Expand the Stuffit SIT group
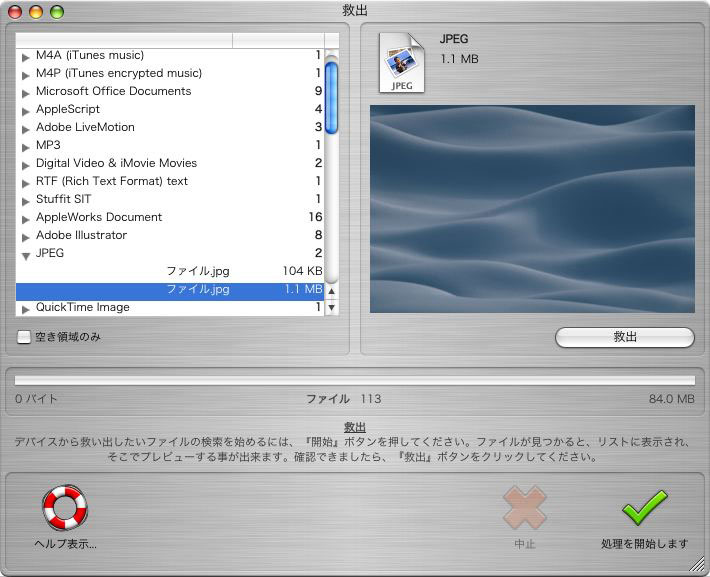The height and width of the screenshot is (577, 710). [x=26, y=201]
